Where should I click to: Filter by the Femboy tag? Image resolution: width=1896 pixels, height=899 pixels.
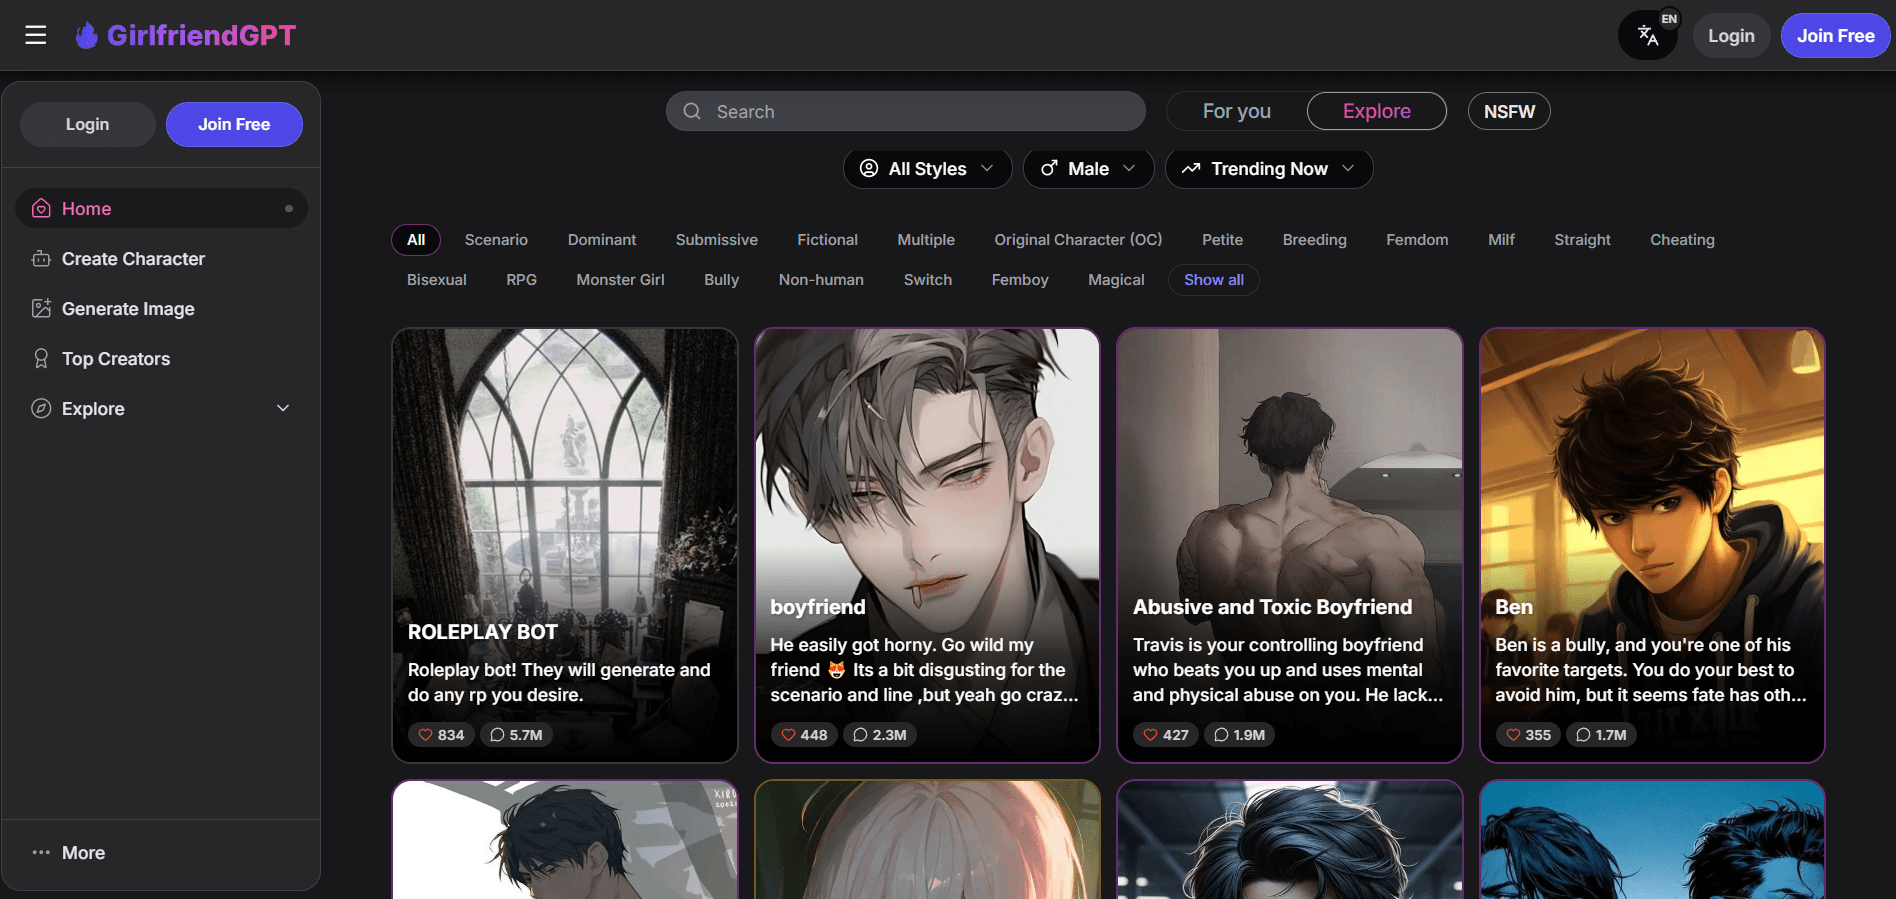point(1020,280)
